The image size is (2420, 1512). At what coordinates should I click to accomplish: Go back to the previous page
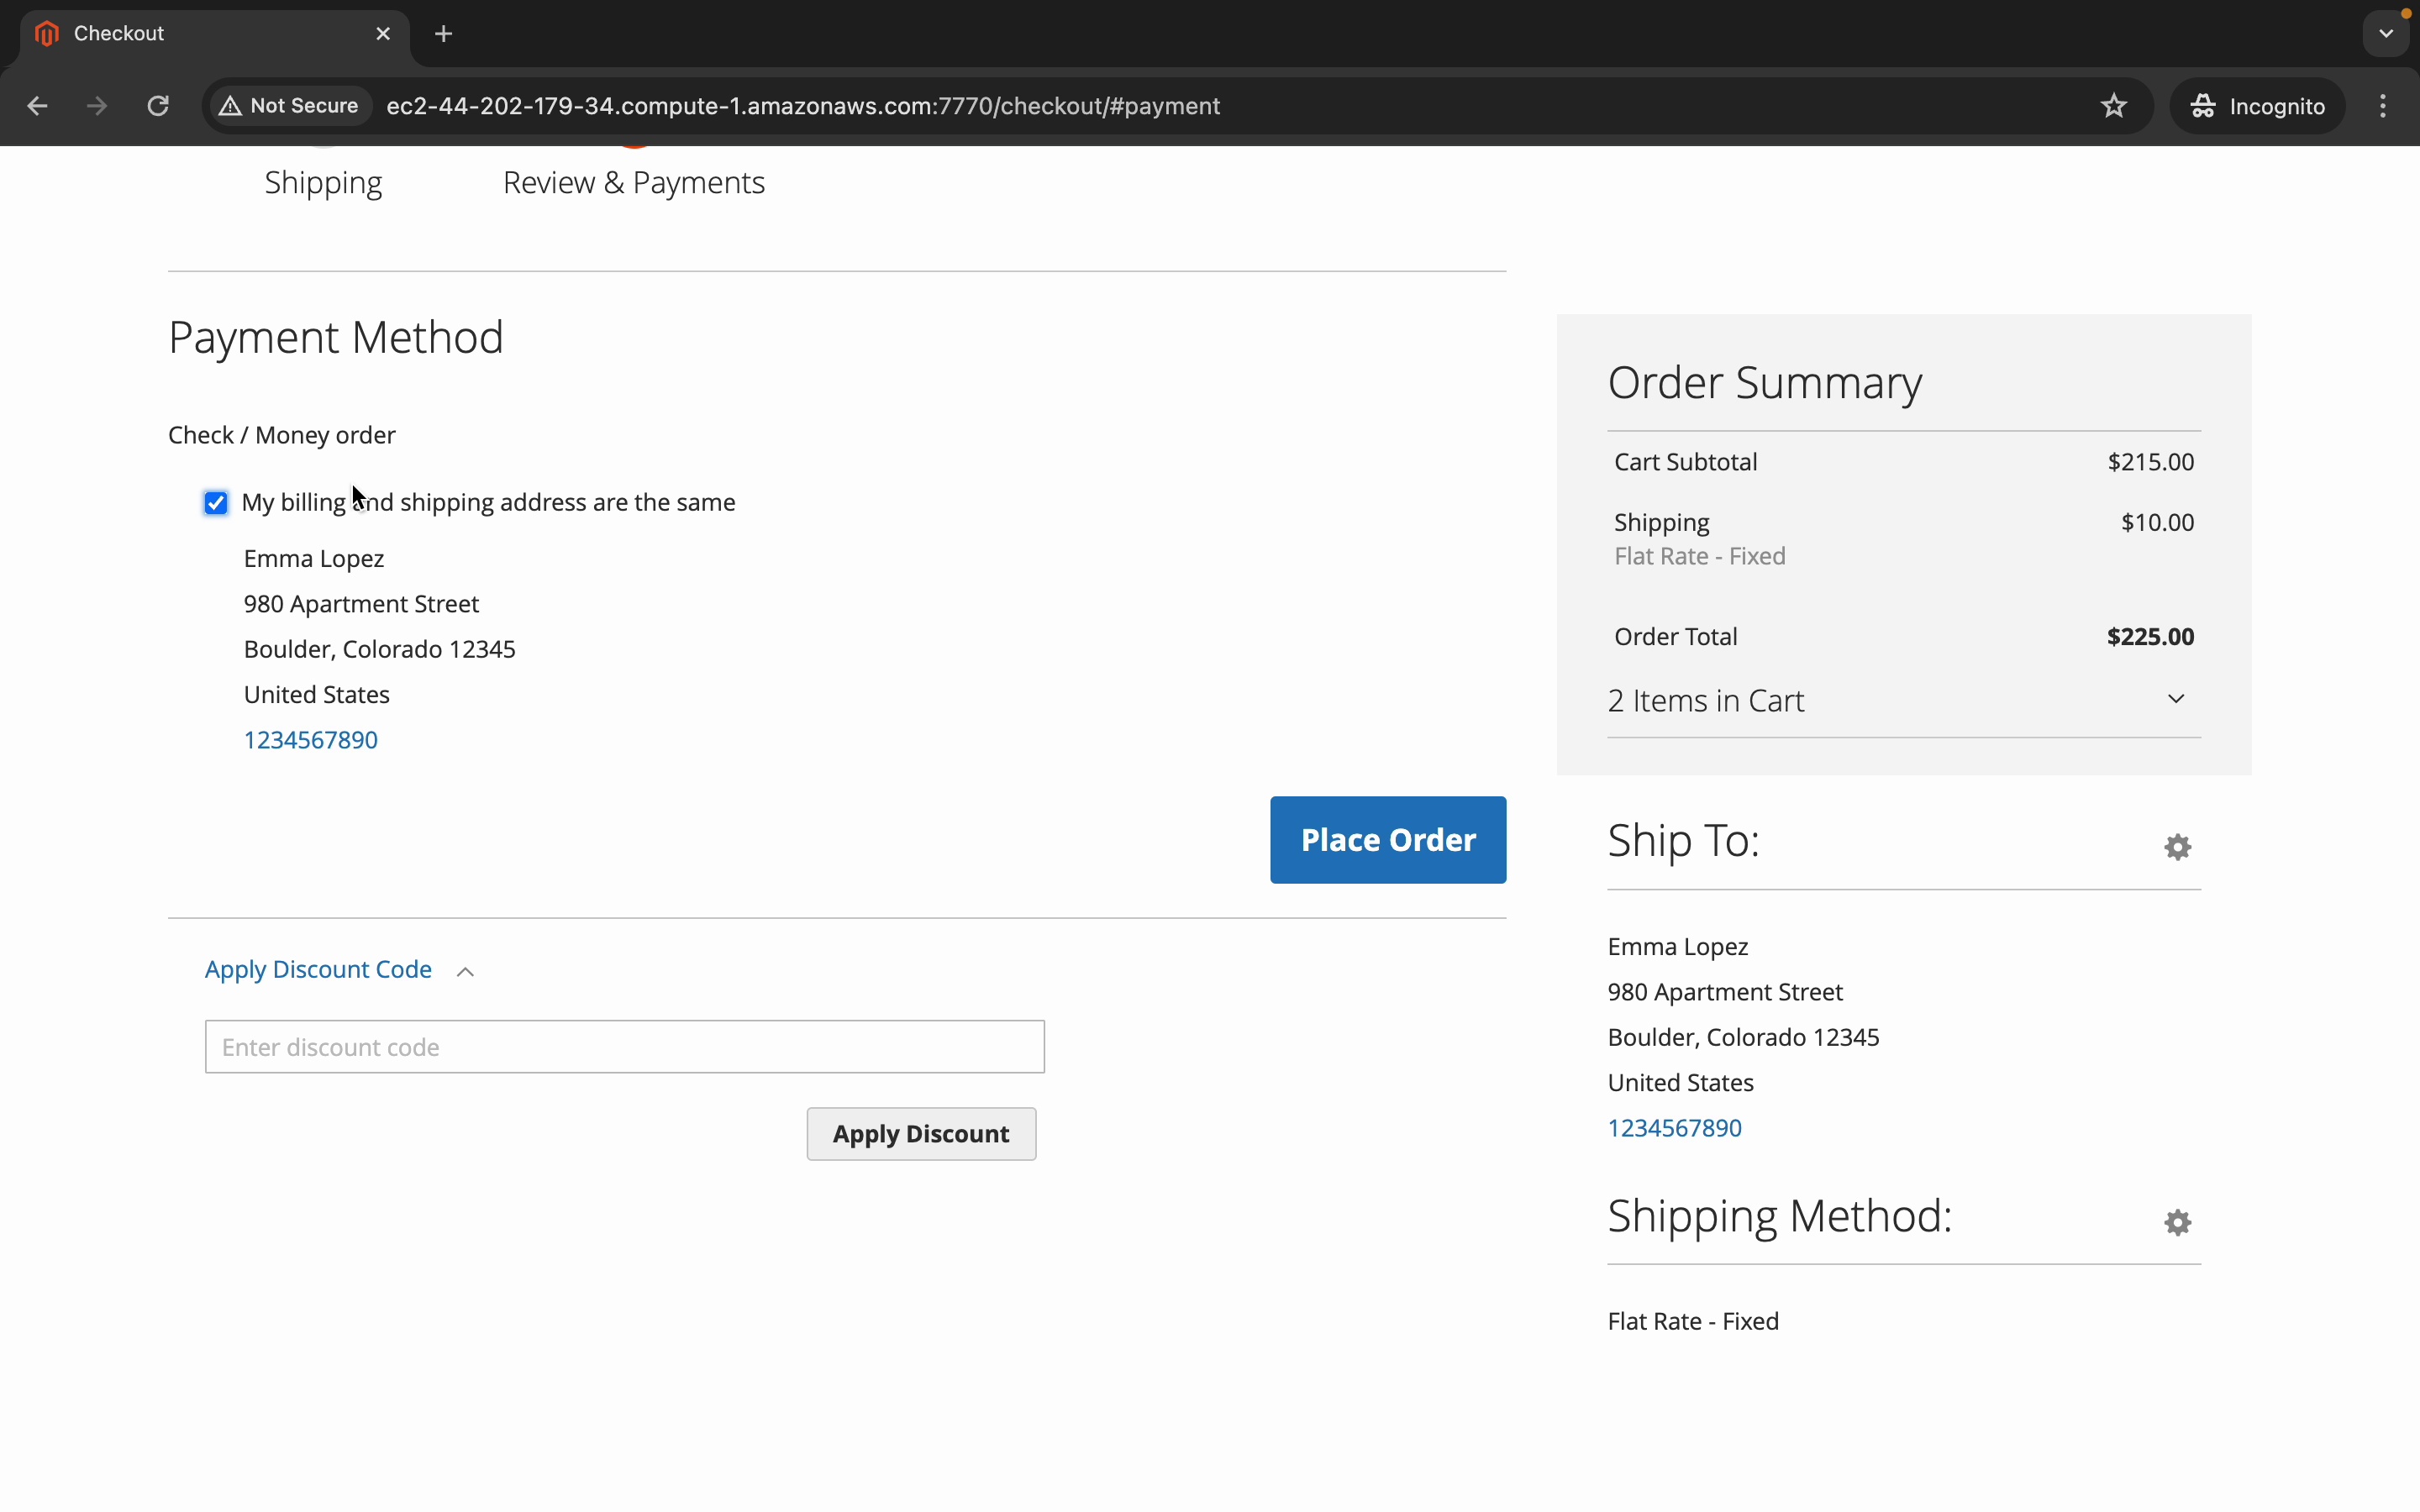[x=37, y=106]
